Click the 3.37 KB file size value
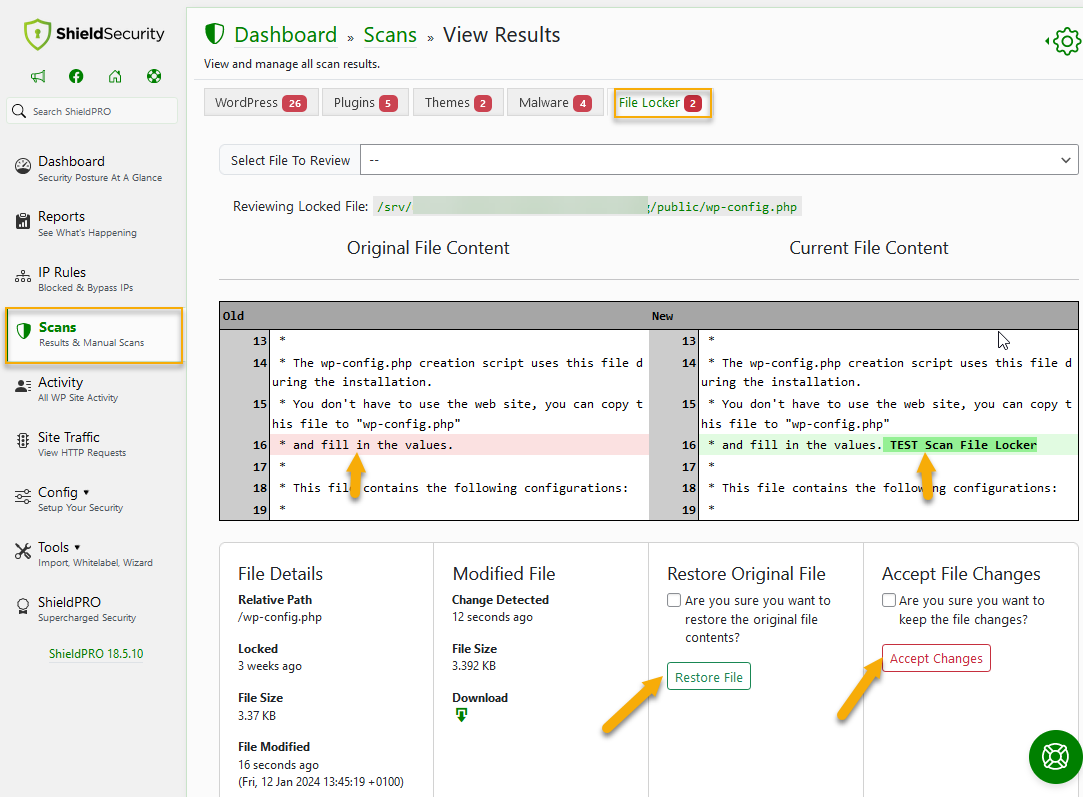Screen dimensions: 1083x797 point(257,716)
